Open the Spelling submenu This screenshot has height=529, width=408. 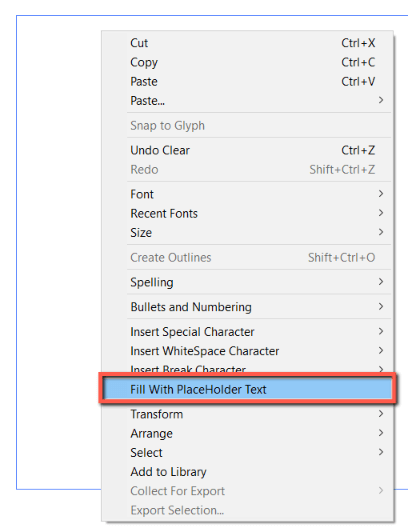[x=247, y=282]
